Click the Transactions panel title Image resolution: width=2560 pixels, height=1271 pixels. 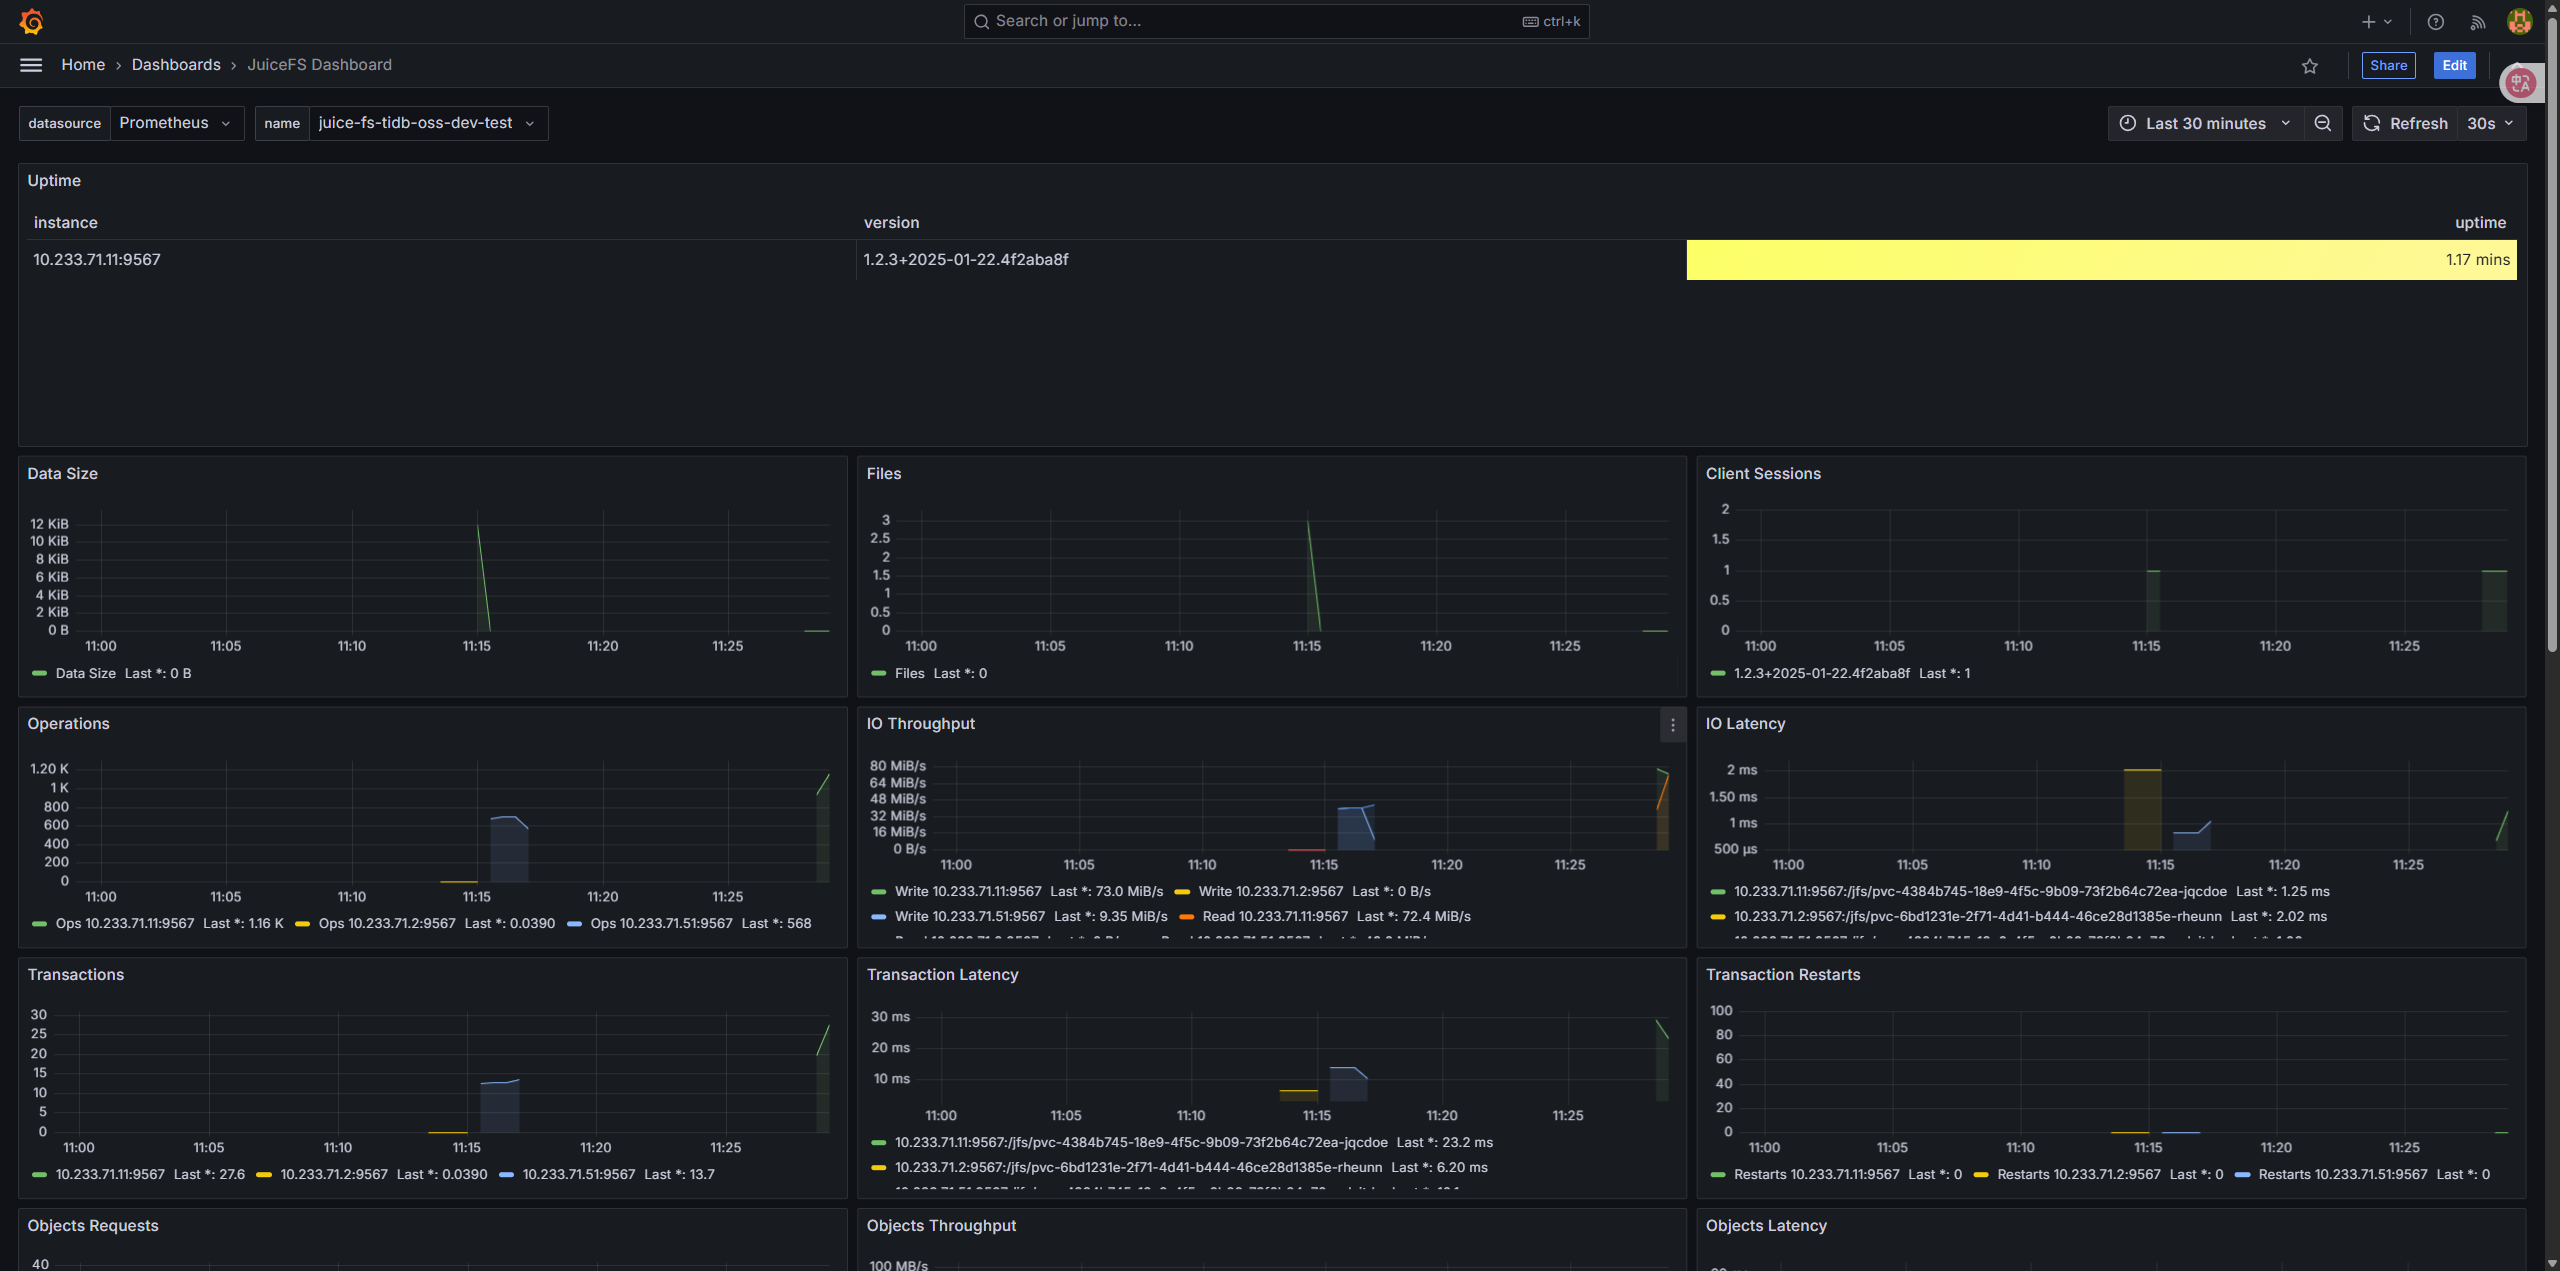pos(76,975)
